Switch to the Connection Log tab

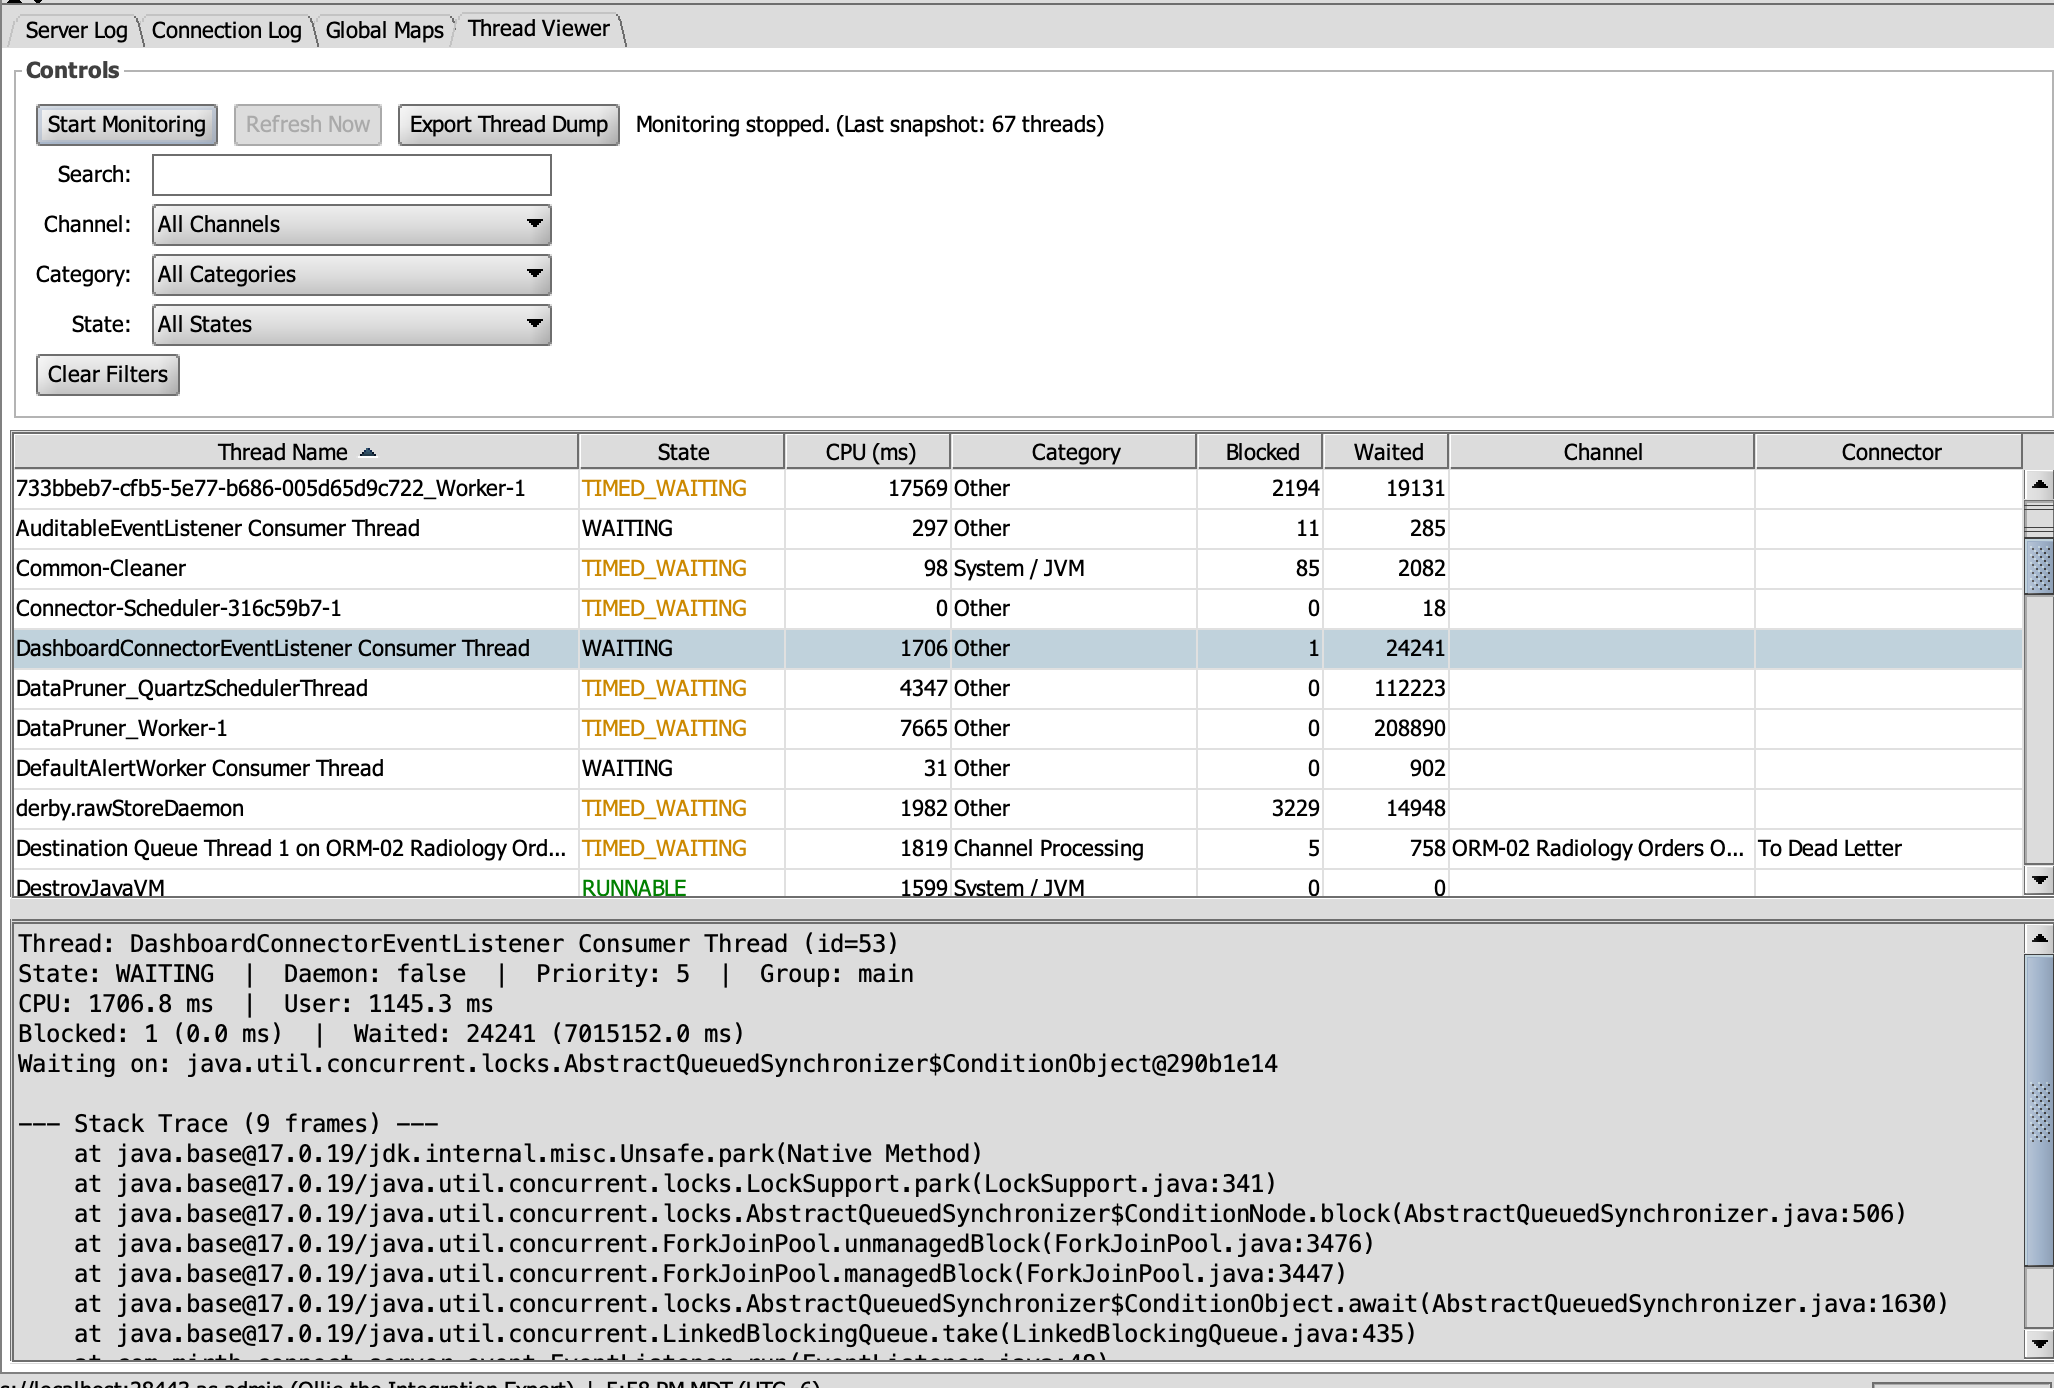point(226,30)
